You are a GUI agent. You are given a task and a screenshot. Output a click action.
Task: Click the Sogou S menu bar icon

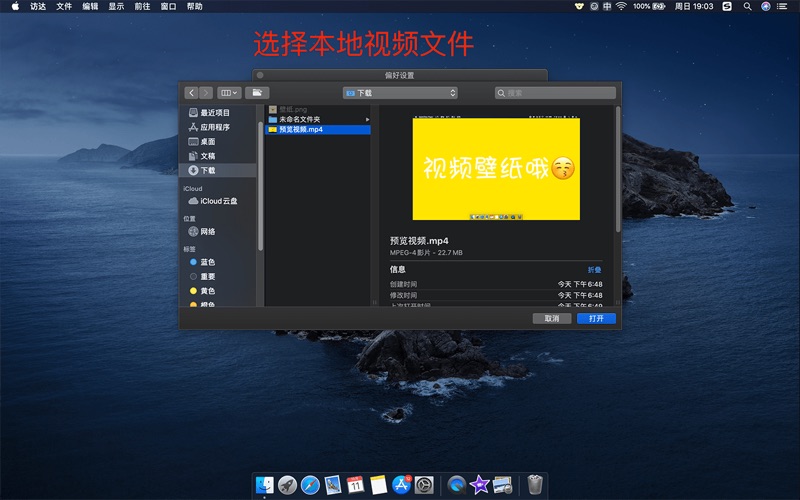[727, 6]
